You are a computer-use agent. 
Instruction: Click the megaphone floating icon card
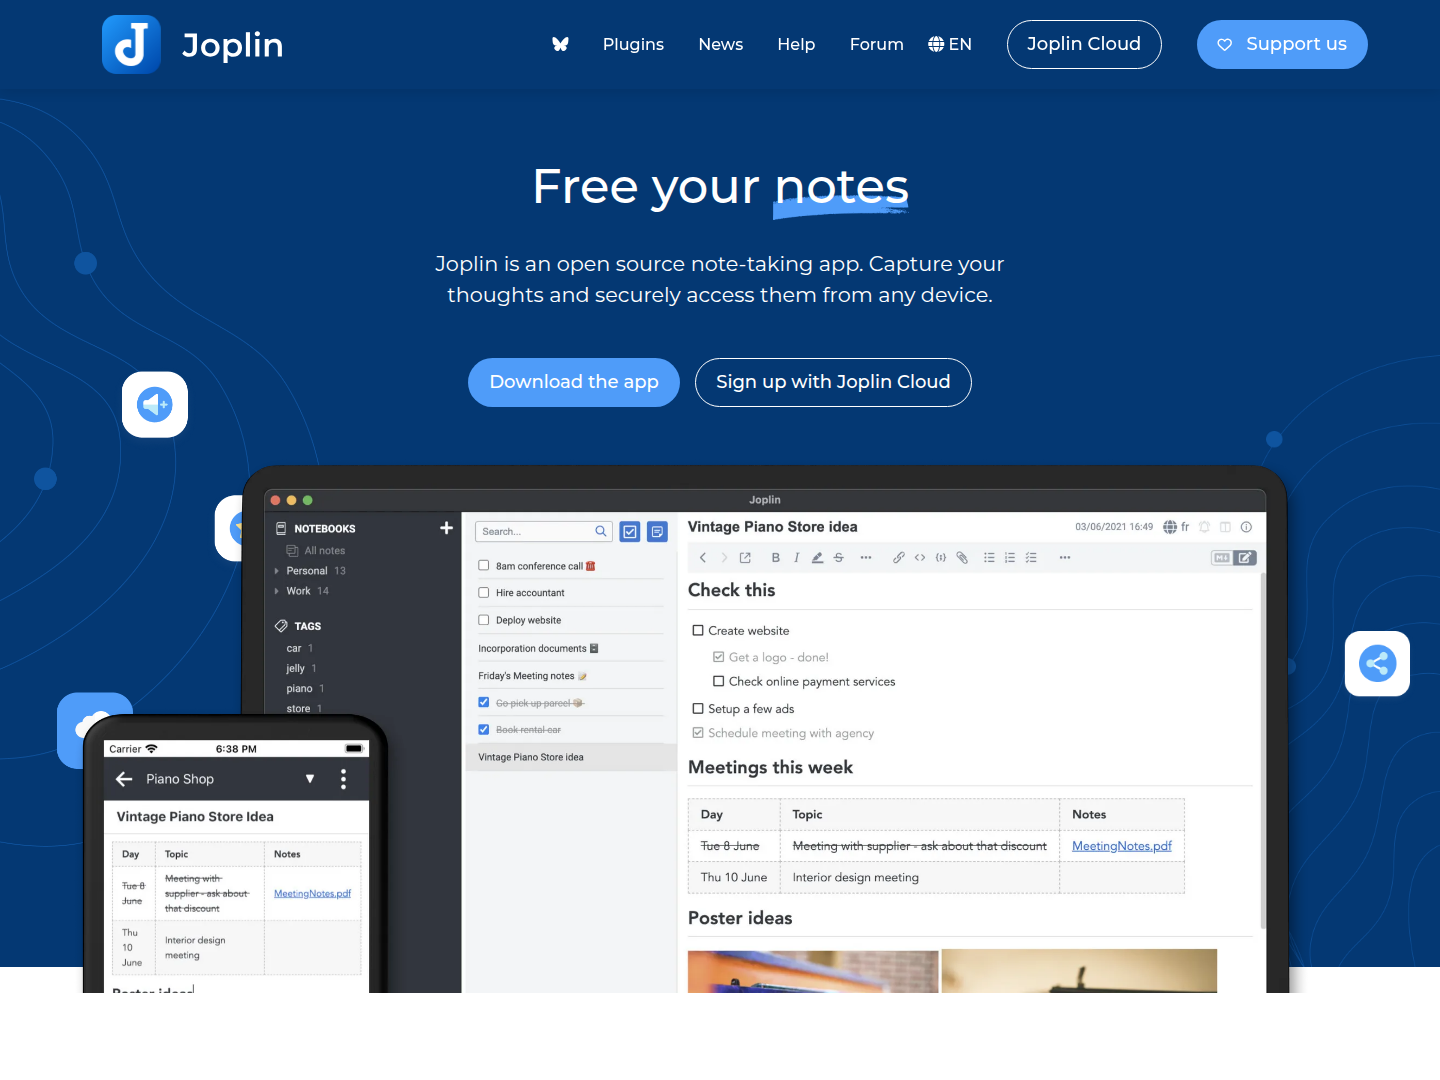click(155, 405)
